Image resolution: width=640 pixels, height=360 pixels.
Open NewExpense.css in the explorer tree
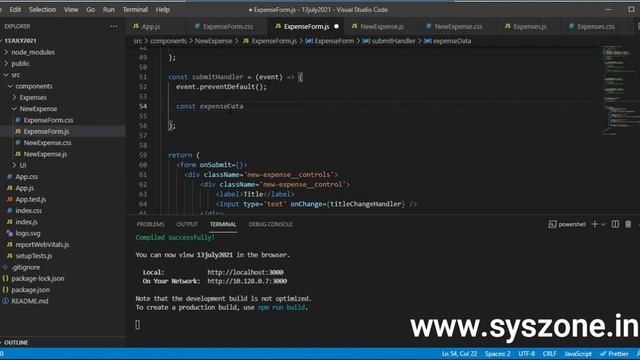pos(47,143)
